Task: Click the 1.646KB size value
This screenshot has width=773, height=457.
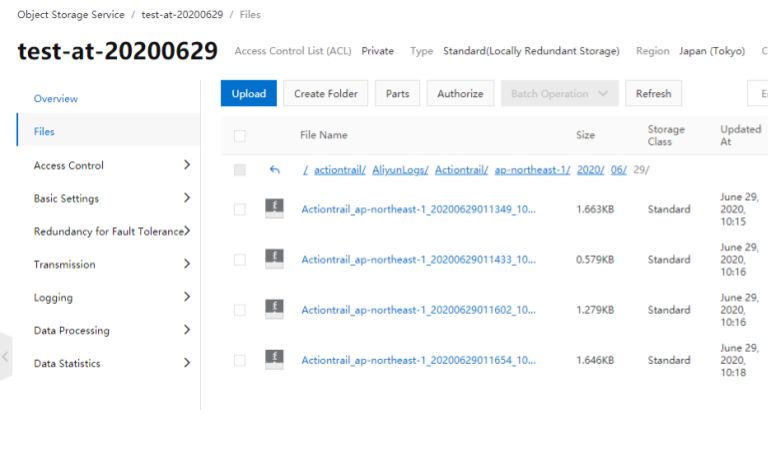Action: coord(595,360)
